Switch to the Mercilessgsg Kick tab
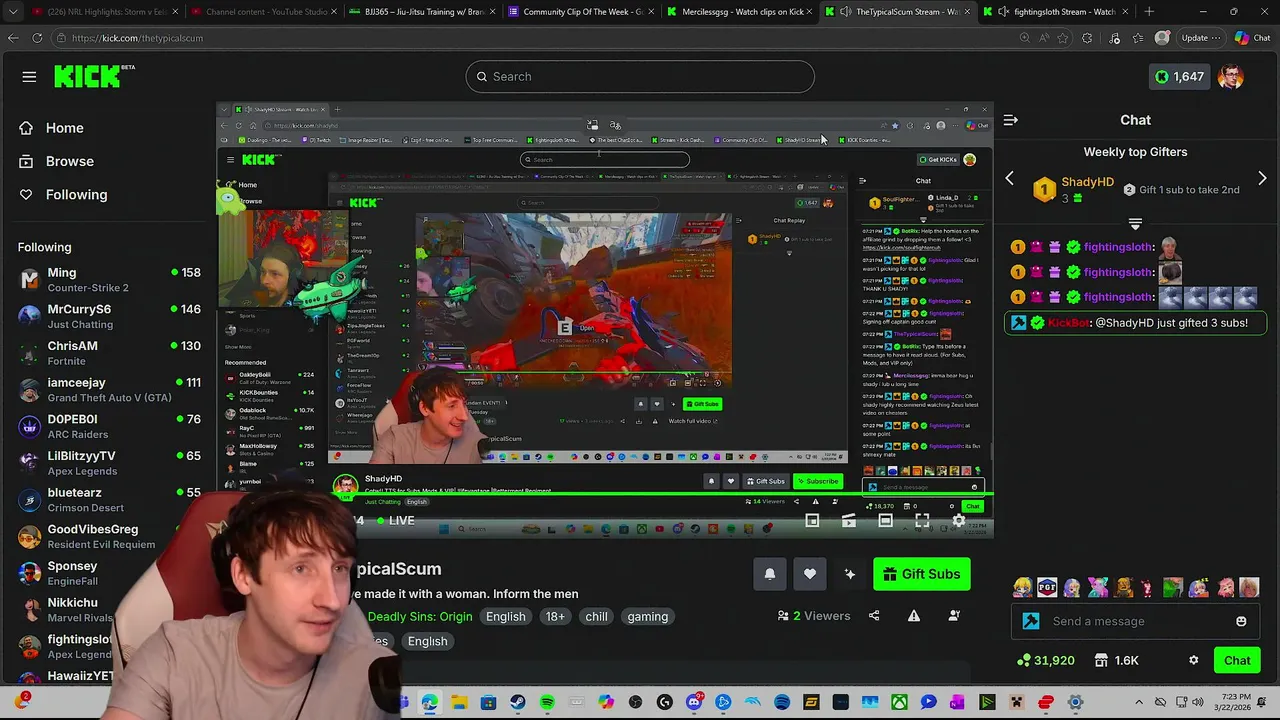This screenshot has height=720, width=1280. point(740,12)
